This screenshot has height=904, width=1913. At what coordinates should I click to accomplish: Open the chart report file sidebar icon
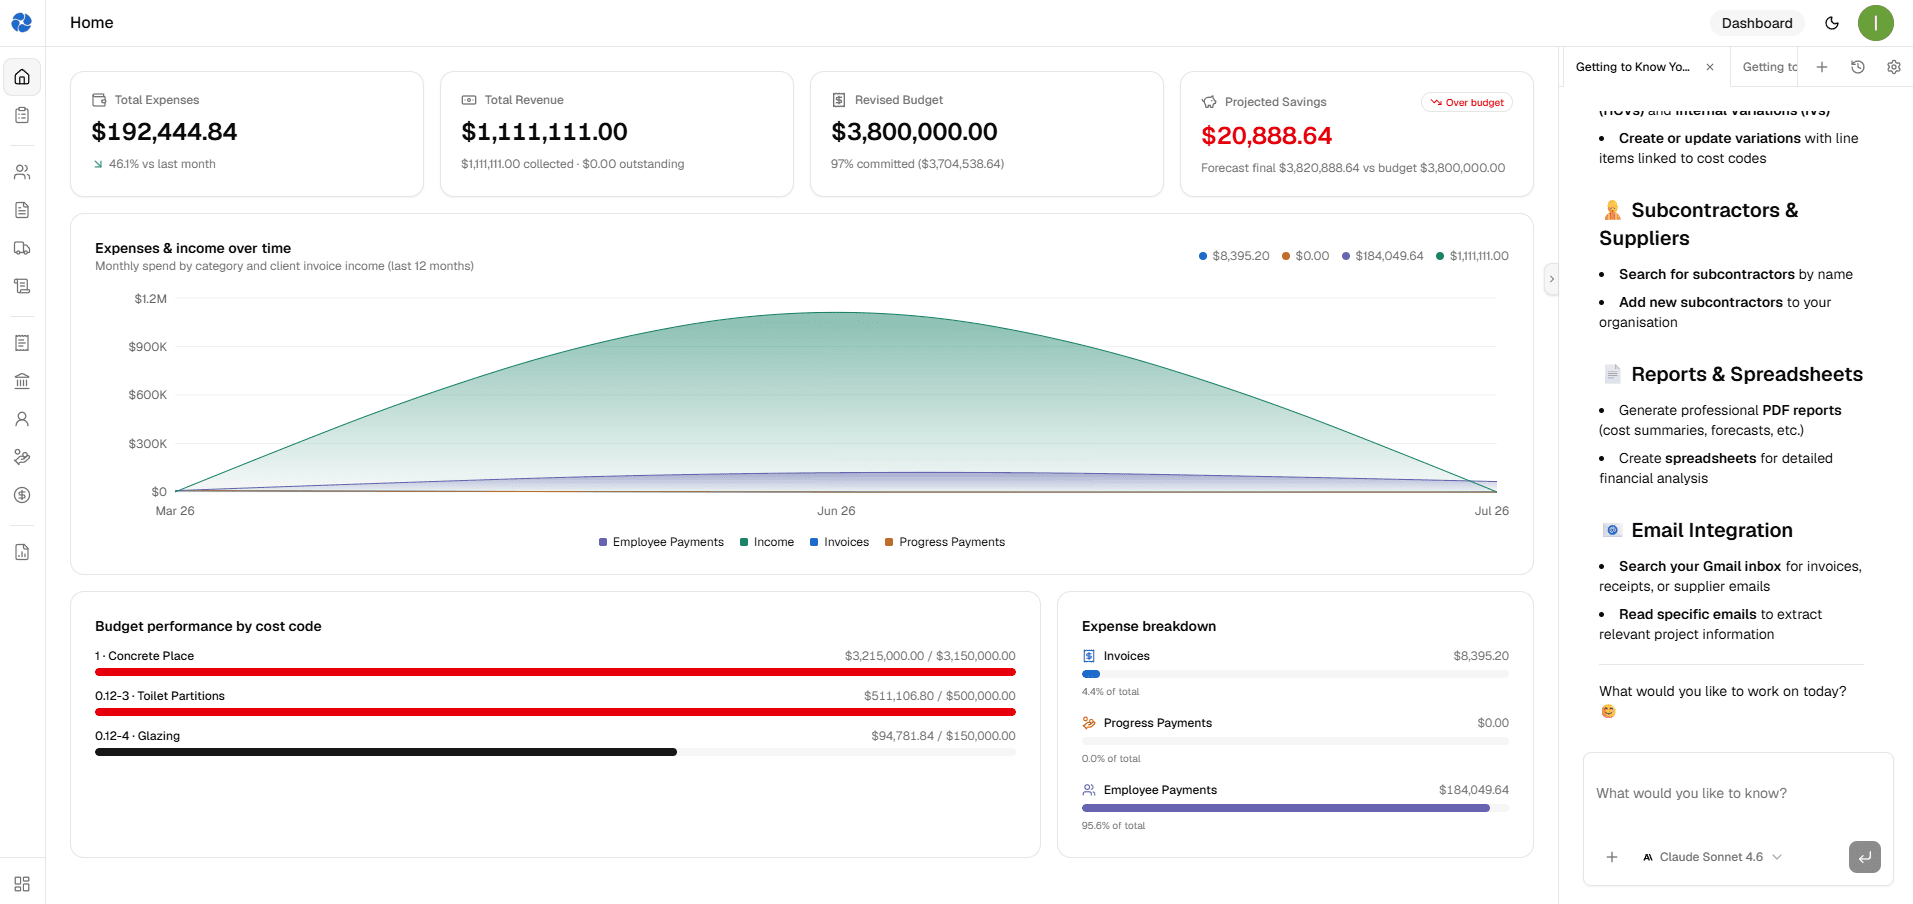click(x=22, y=552)
